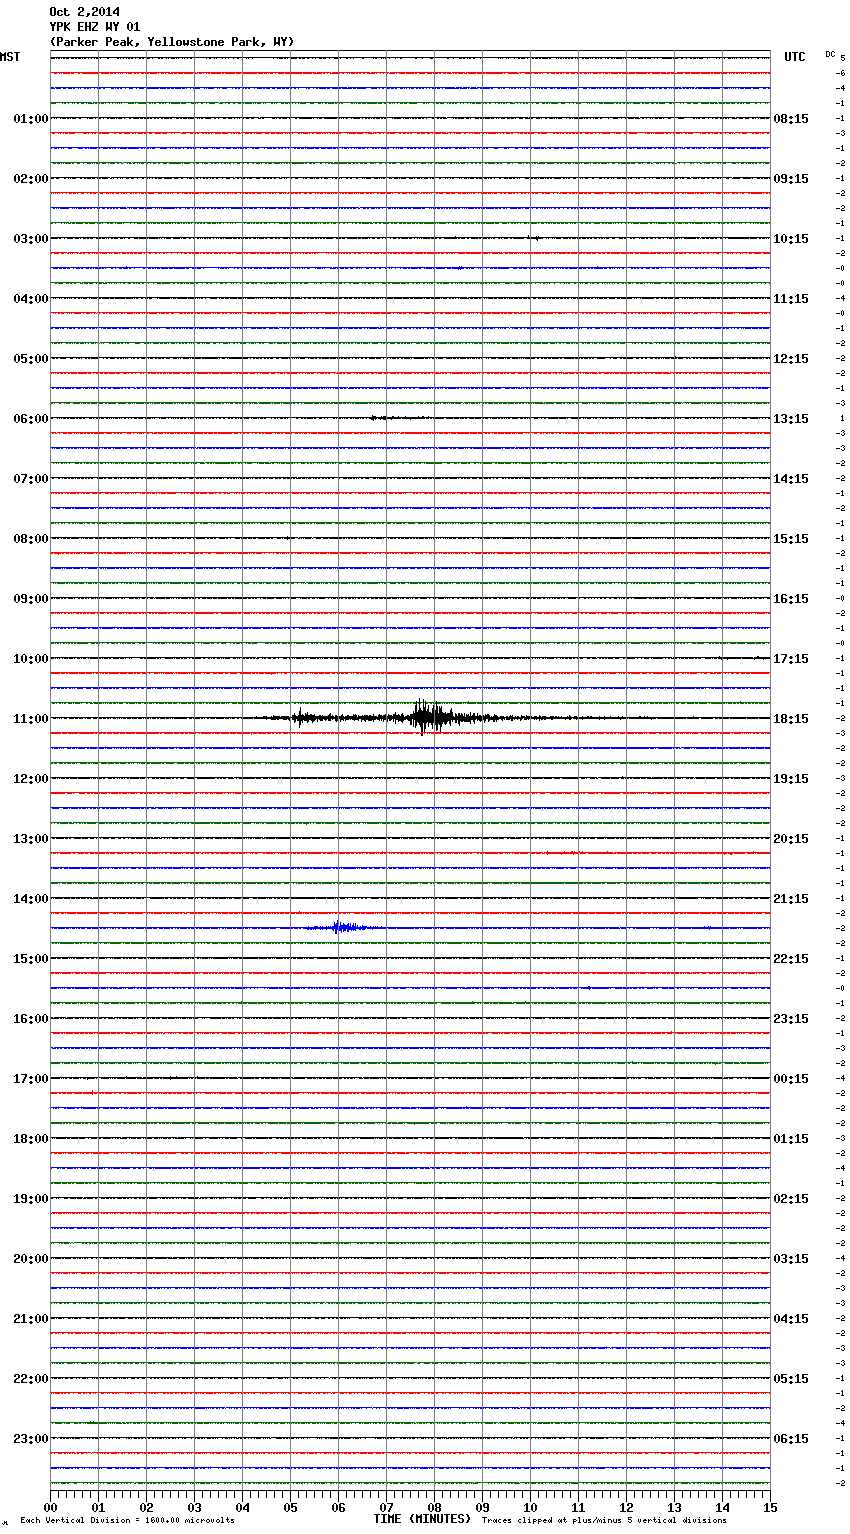Click the small red spike on the 17:15 trace
850x1534 pixels.
(94, 1093)
